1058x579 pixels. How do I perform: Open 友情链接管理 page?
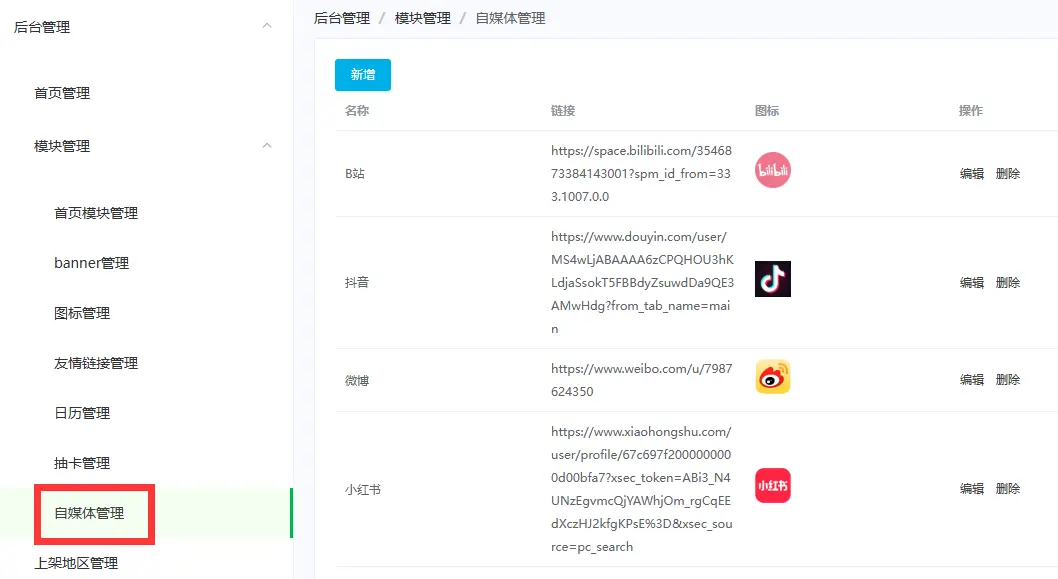[x=96, y=363]
